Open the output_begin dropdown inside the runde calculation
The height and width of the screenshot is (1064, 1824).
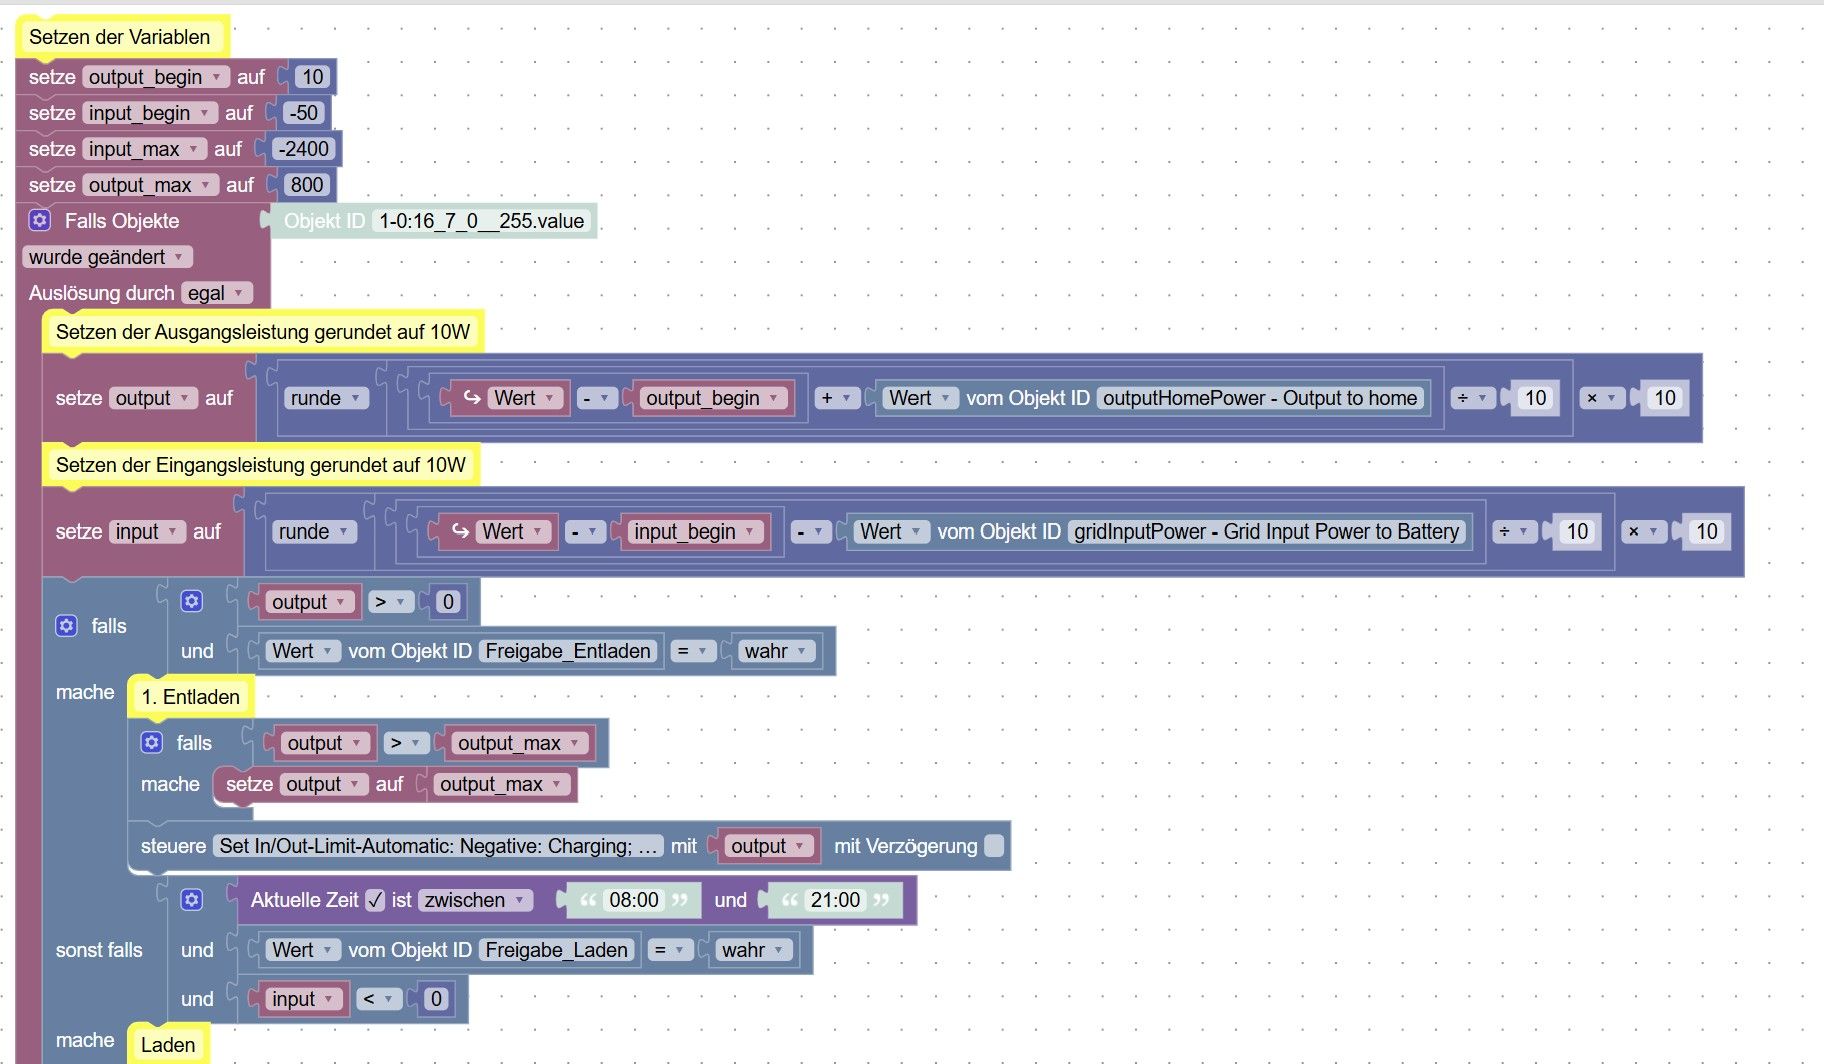[713, 398]
